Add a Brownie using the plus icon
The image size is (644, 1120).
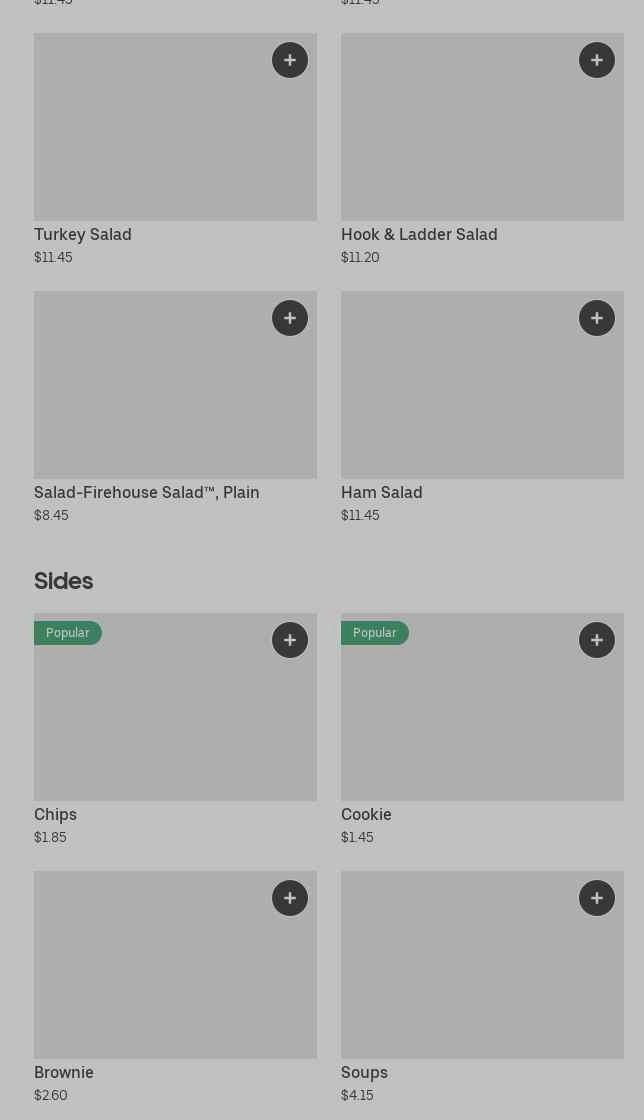click(x=290, y=898)
